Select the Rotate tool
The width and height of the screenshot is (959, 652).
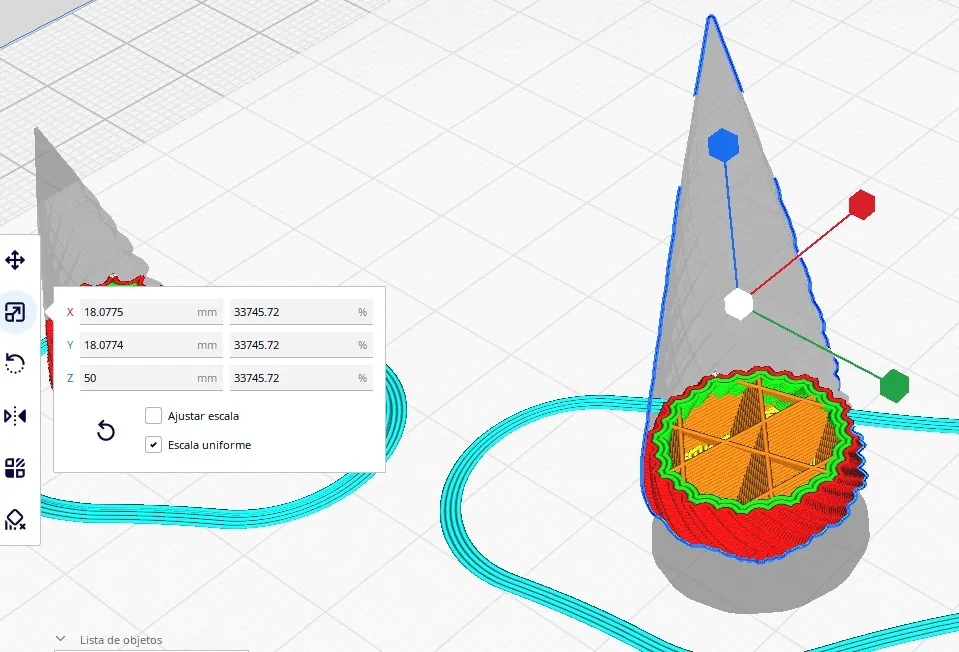point(15,363)
